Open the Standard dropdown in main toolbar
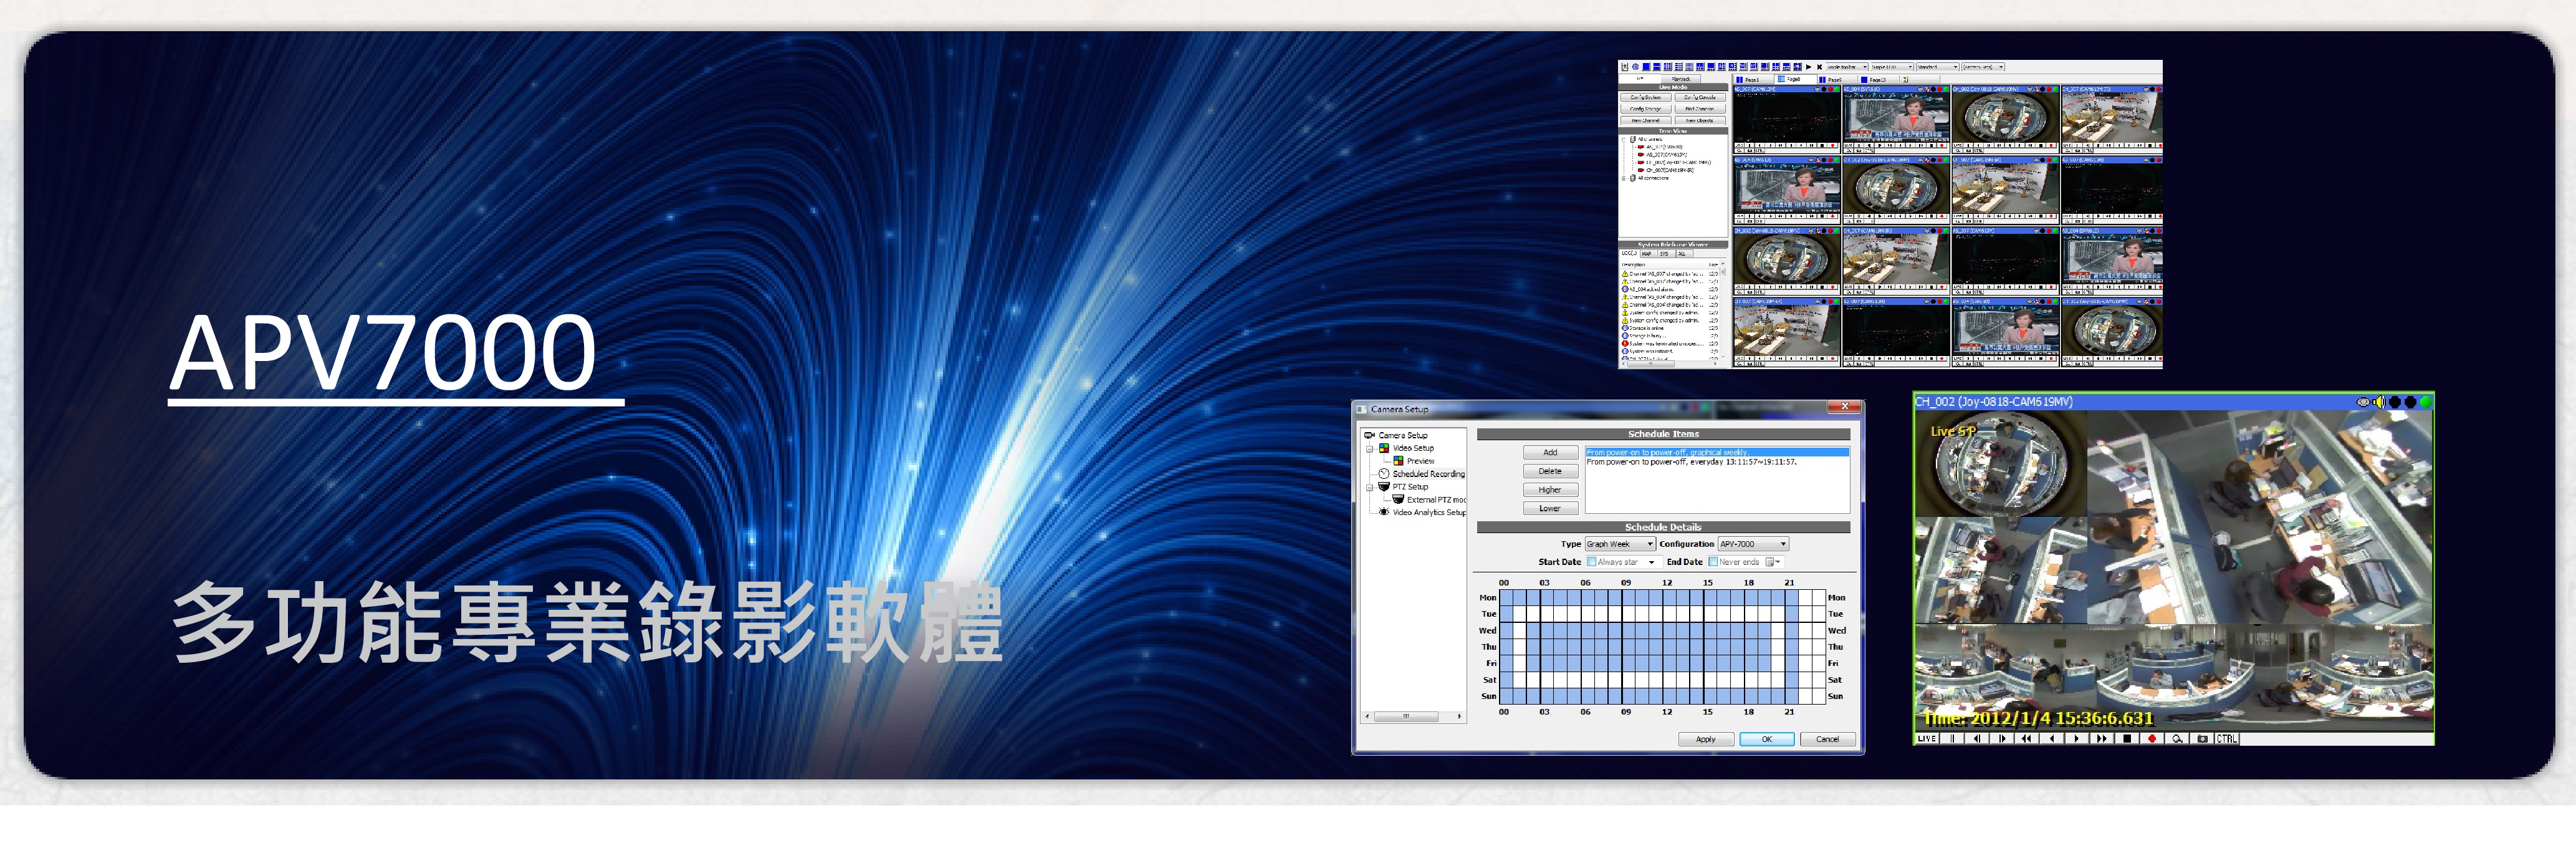 tap(1938, 67)
